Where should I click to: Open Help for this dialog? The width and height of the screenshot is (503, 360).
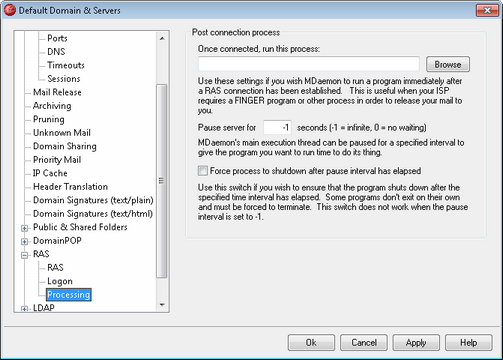(468, 343)
